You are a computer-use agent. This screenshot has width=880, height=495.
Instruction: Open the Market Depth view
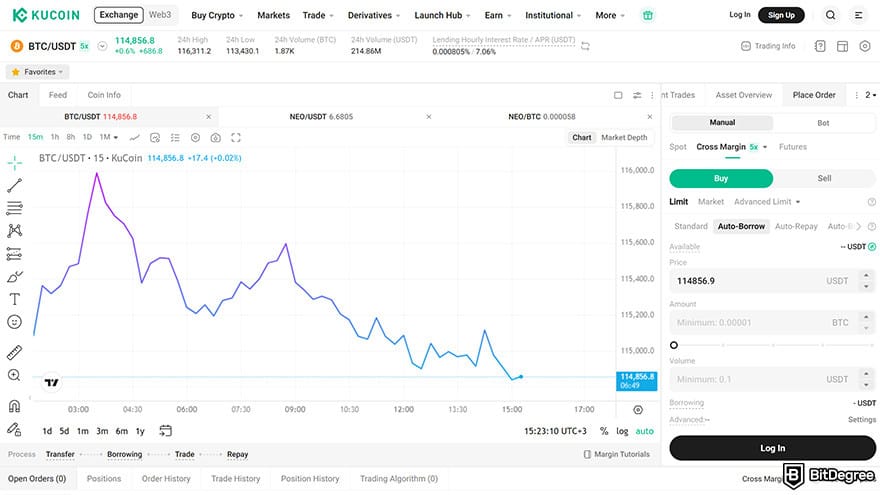click(624, 138)
